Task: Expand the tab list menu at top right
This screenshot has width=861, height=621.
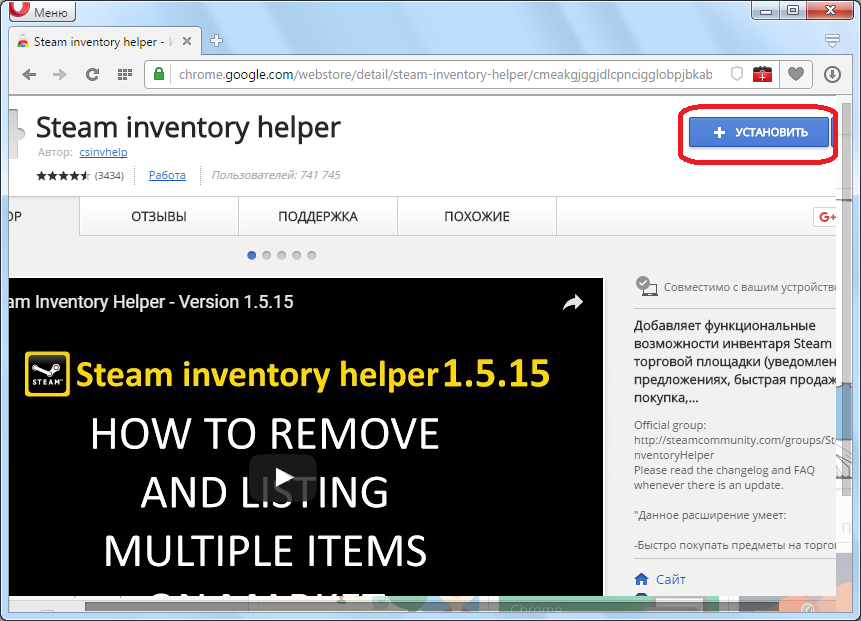Action: point(832,41)
